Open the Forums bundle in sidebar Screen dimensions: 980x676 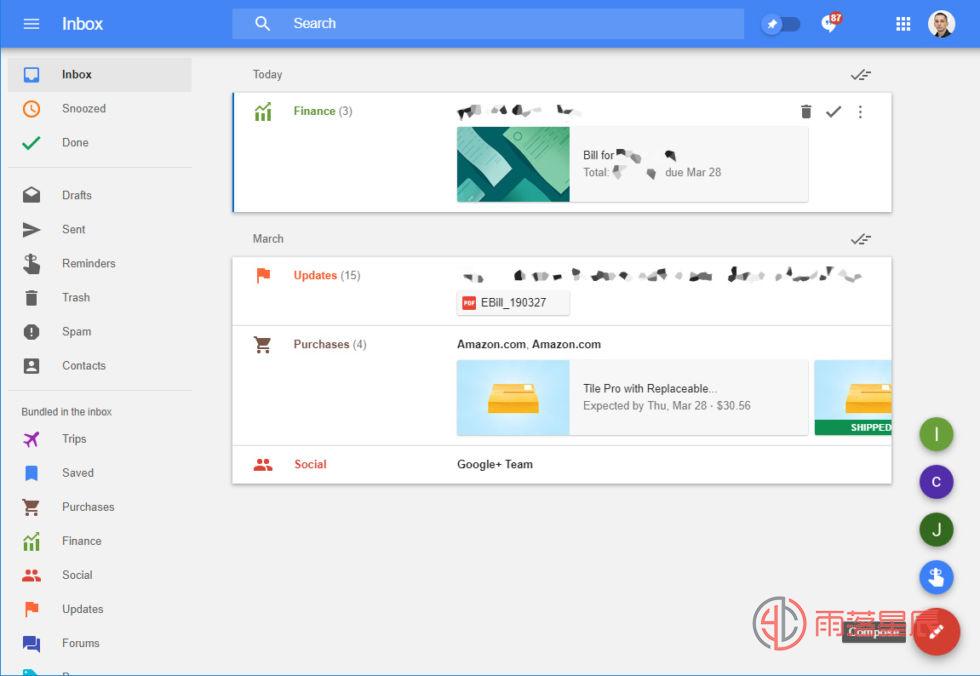(100, 643)
